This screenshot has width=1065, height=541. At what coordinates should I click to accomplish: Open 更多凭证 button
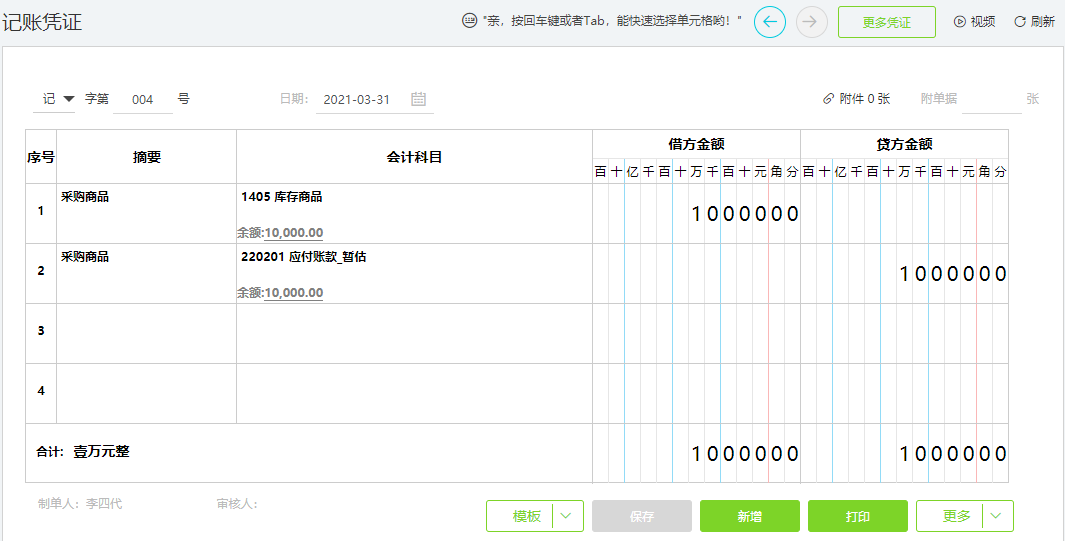click(x=887, y=22)
